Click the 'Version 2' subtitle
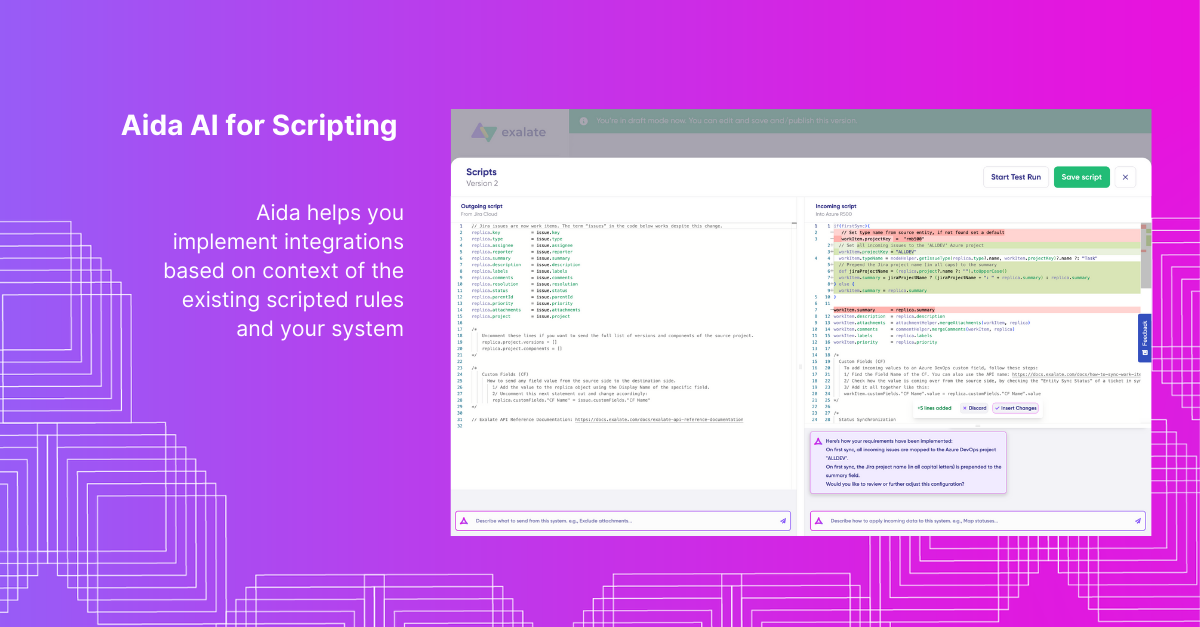1200x627 pixels. [482, 183]
